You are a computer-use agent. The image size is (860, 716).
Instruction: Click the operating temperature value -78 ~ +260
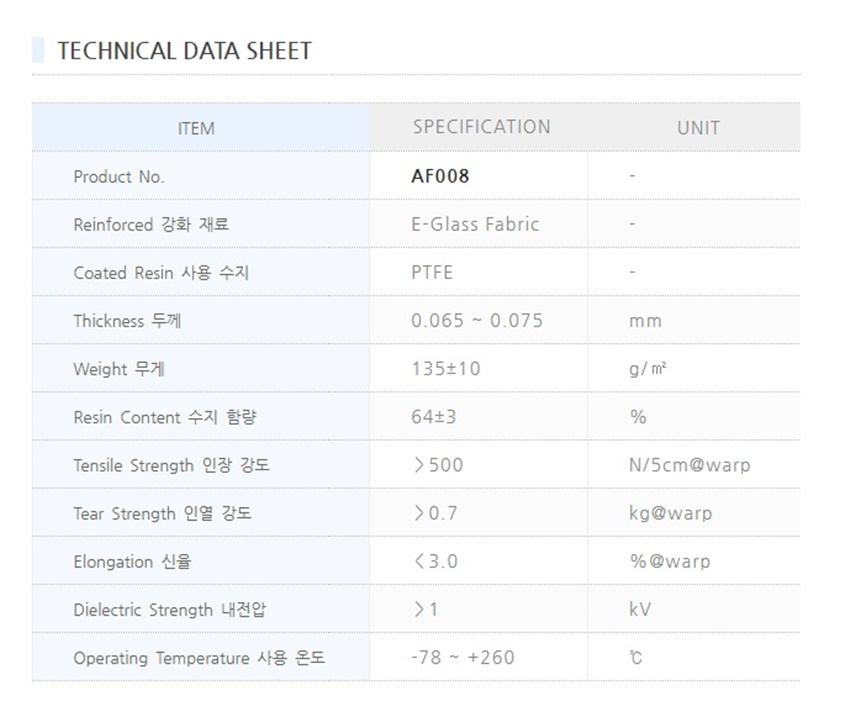point(463,658)
